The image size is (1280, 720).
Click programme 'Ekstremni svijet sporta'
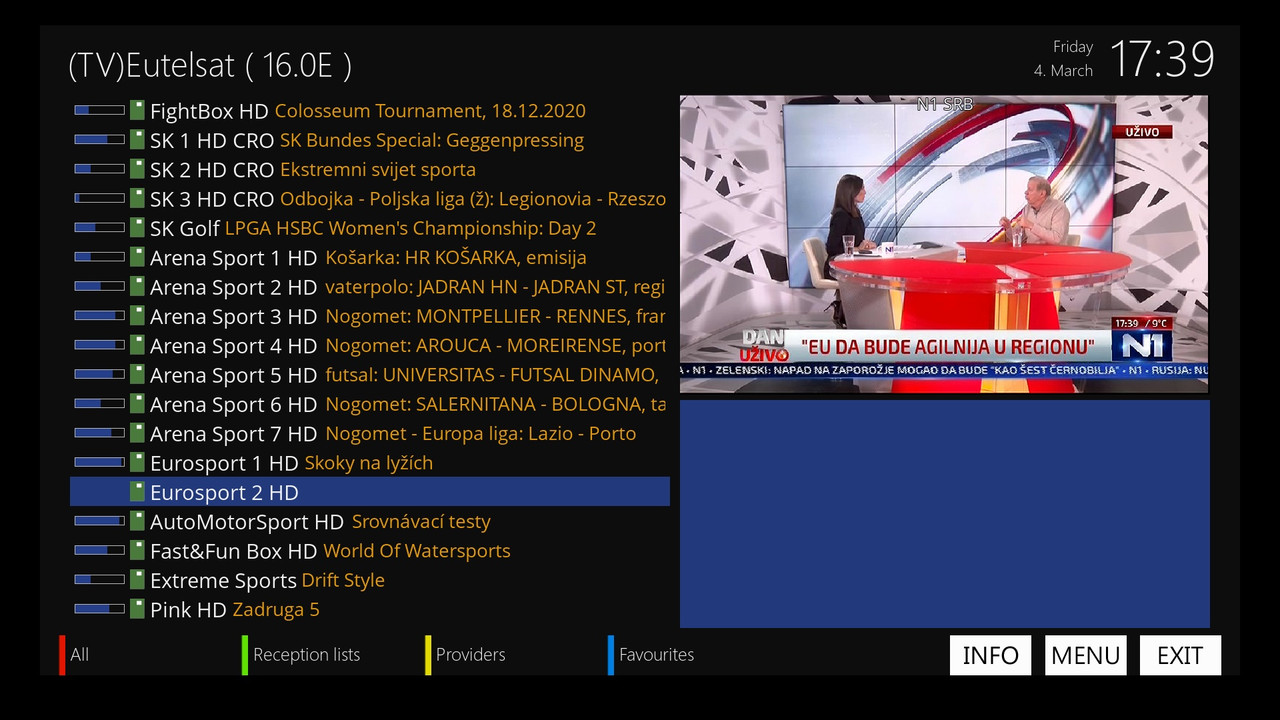(378, 170)
